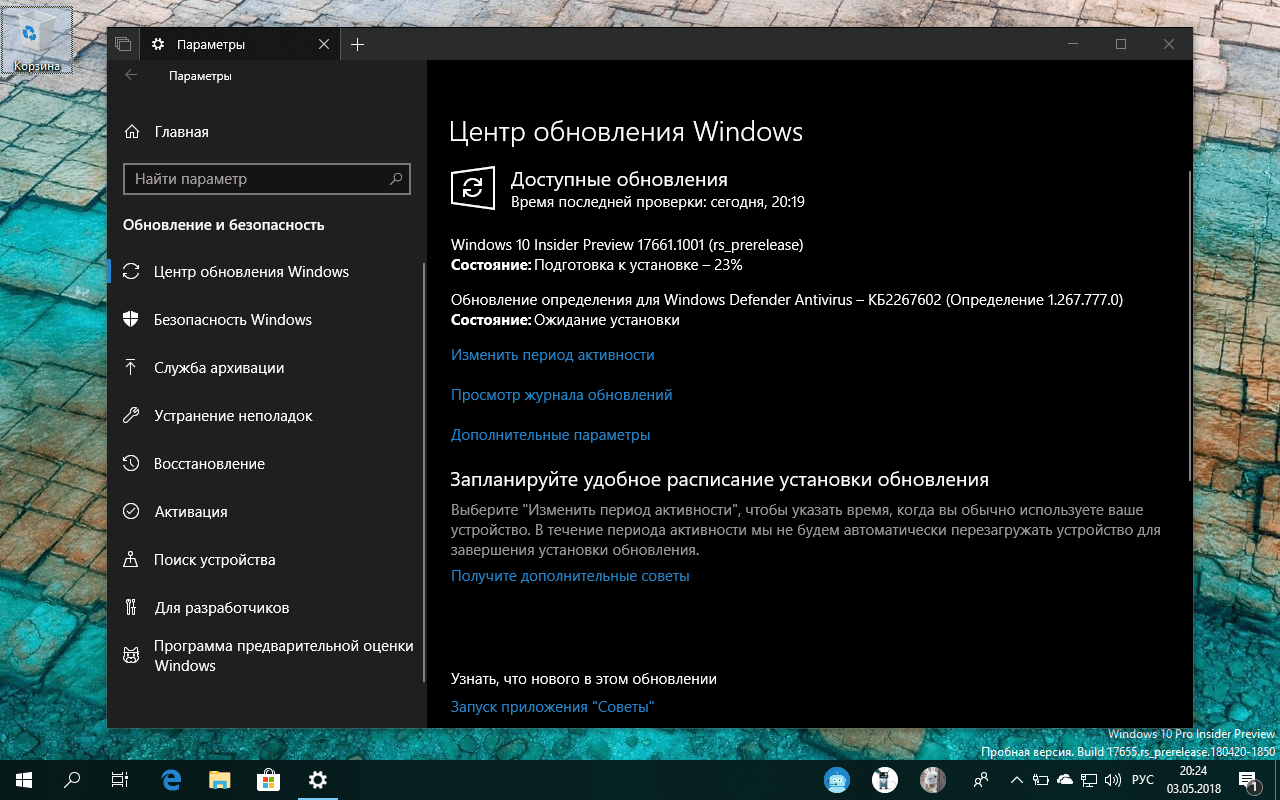1280x800 pixels.
Task: Add a new tab with the plus button
Action: pos(357,44)
